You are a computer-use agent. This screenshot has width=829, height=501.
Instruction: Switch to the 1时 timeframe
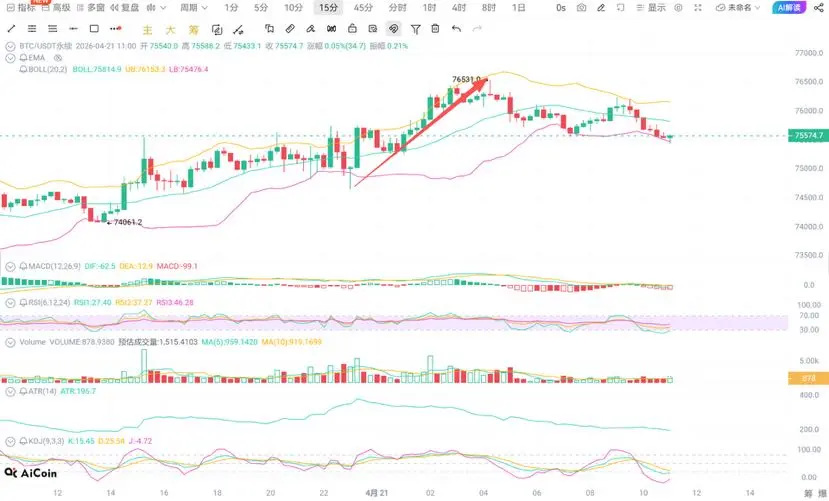[x=429, y=7]
